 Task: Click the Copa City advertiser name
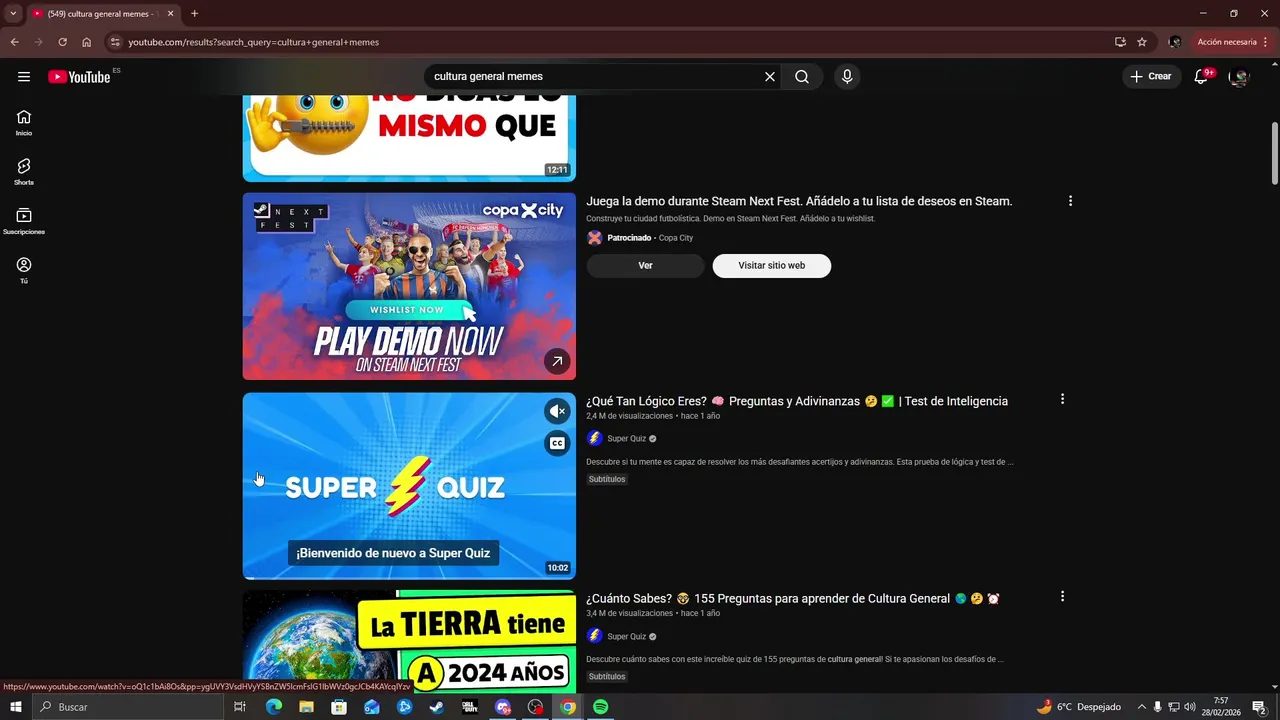[676, 238]
